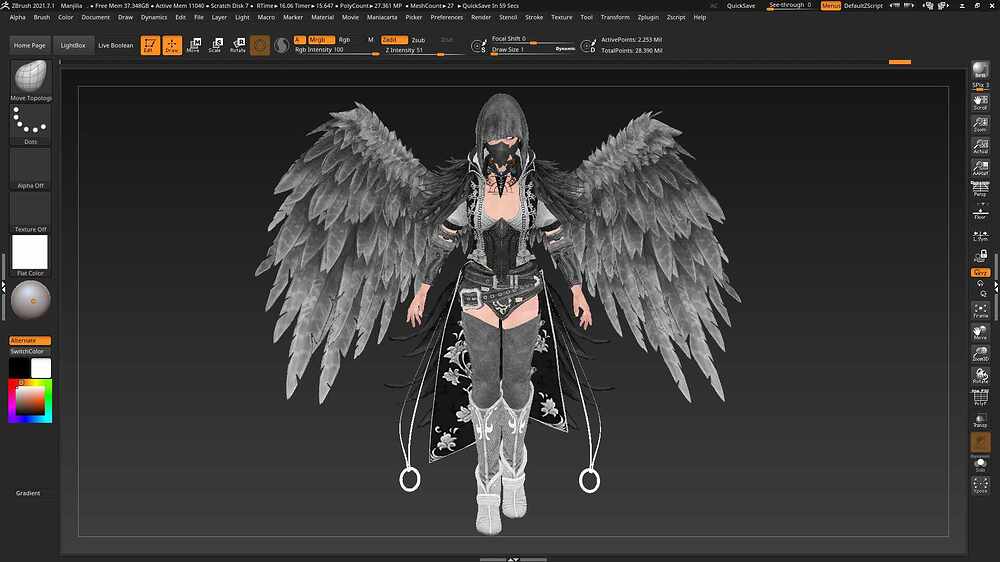
Task: Click the gray material sphere below Flat Color
Action: tap(30, 300)
